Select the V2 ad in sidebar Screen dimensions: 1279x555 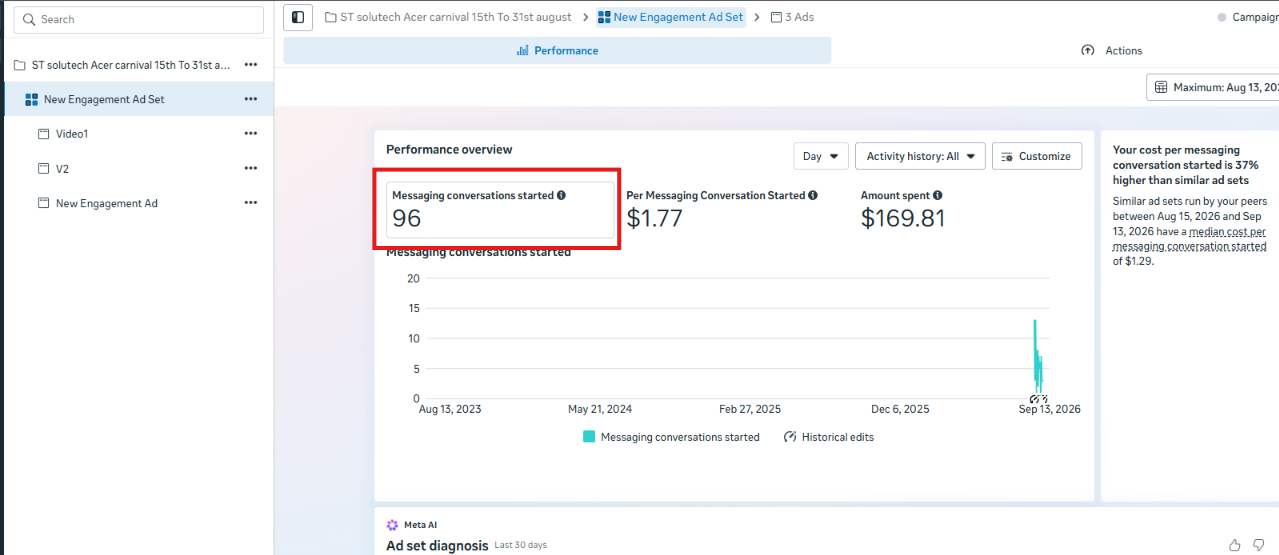tap(62, 169)
